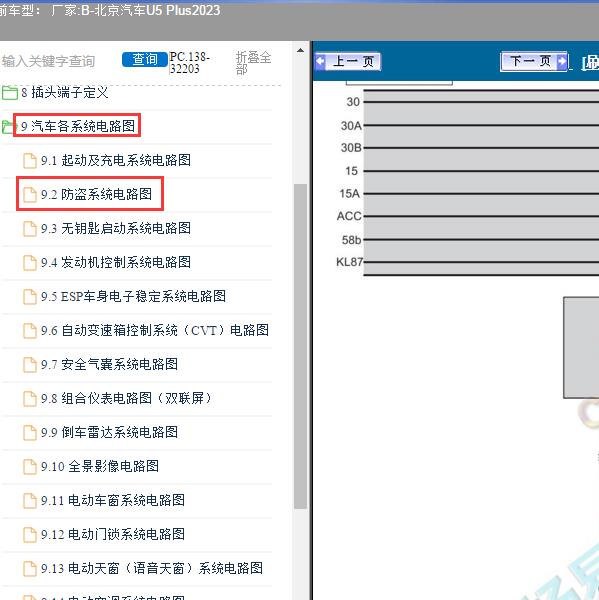Open 9.8 组合仪表电路图（双联屏）
The image size is (599, 600).
pos(126,398)
